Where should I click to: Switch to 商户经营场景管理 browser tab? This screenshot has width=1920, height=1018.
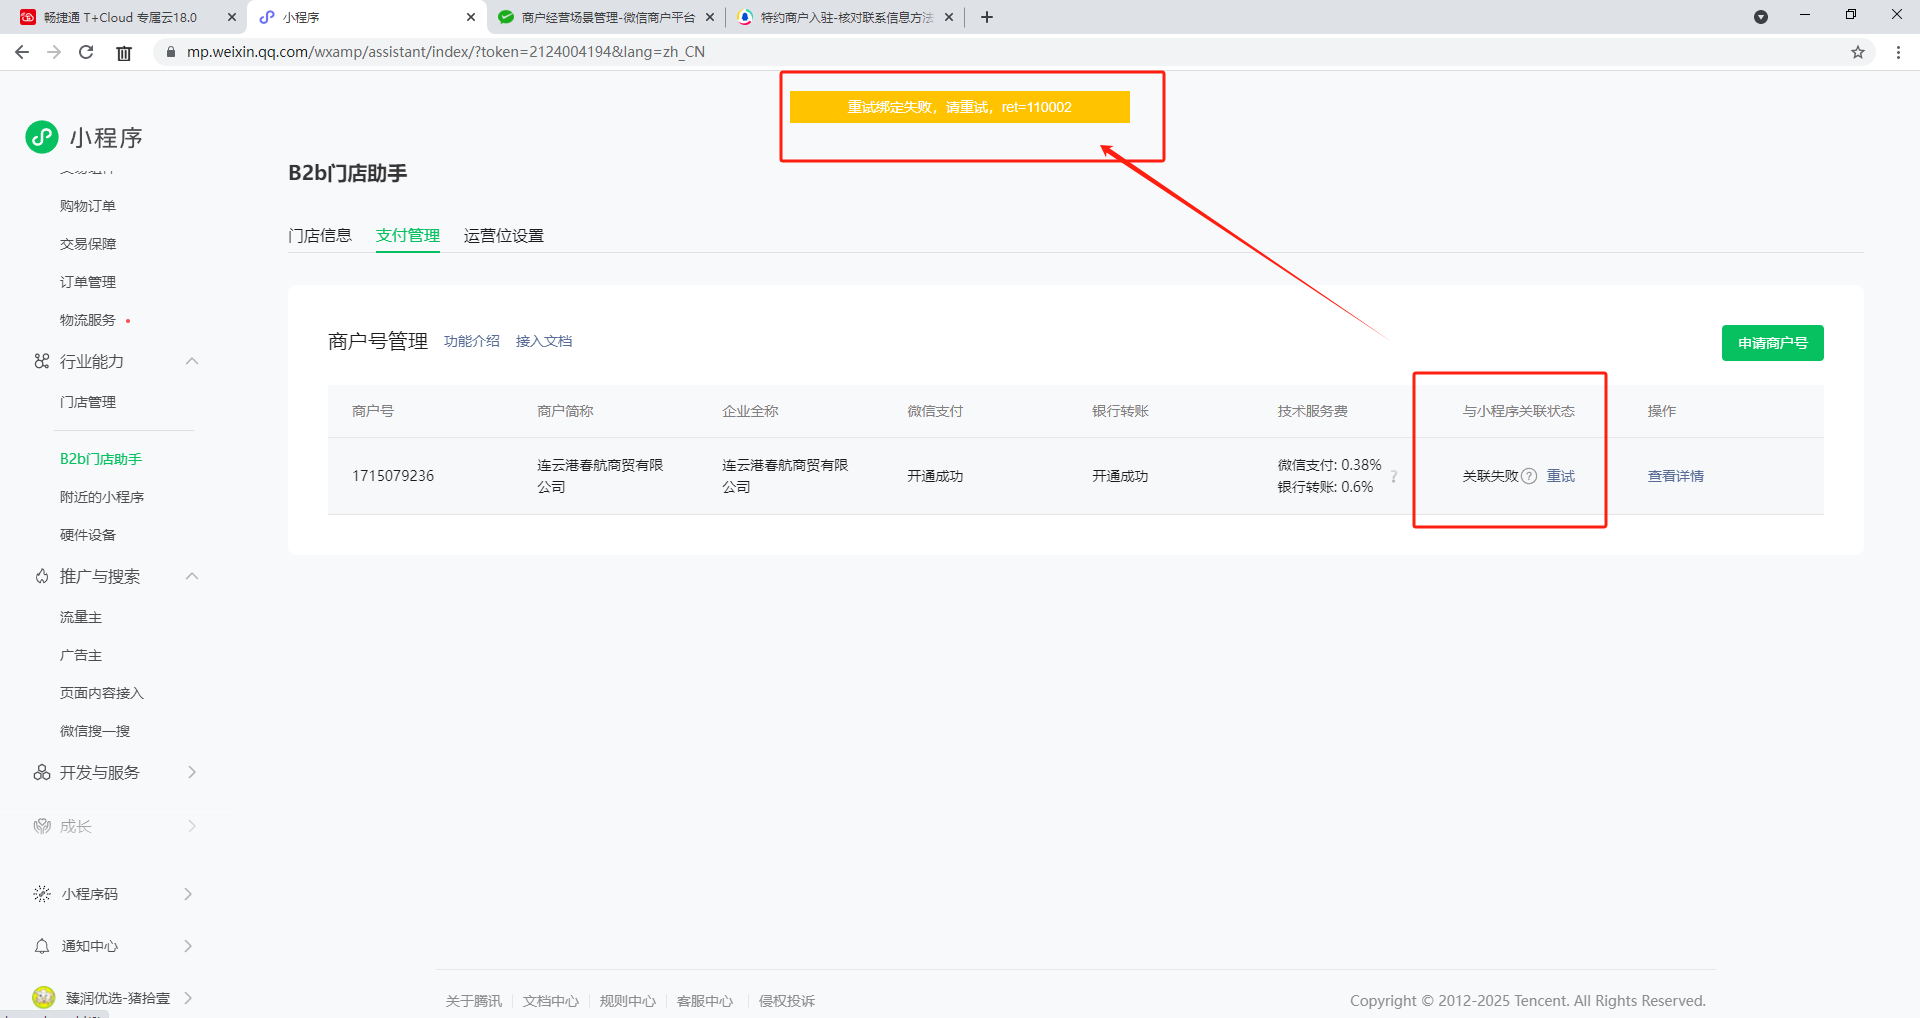(x=608, y=17)
